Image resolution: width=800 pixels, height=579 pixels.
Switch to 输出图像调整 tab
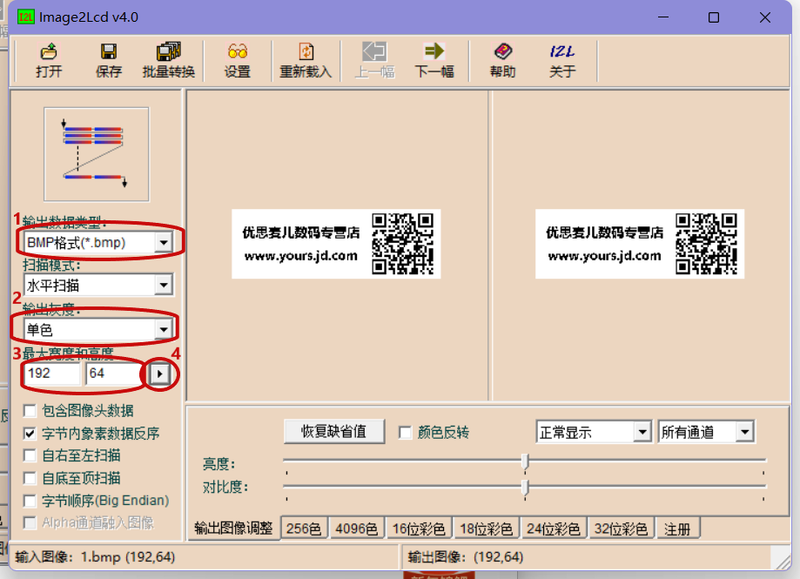pyautogui.click(x=234, y=528)
